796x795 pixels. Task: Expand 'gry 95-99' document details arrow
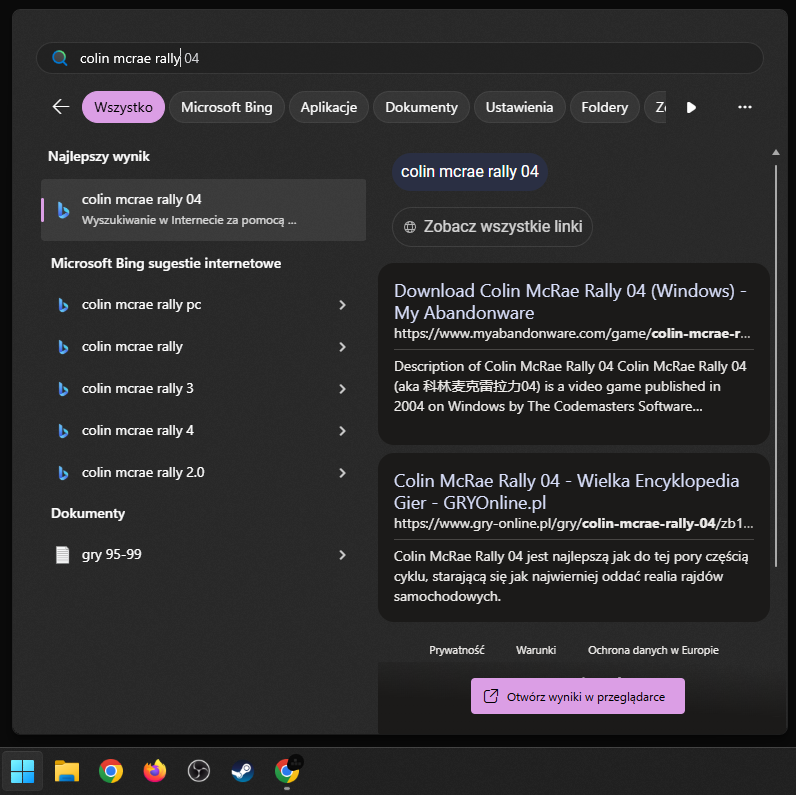tap(342, 555)
